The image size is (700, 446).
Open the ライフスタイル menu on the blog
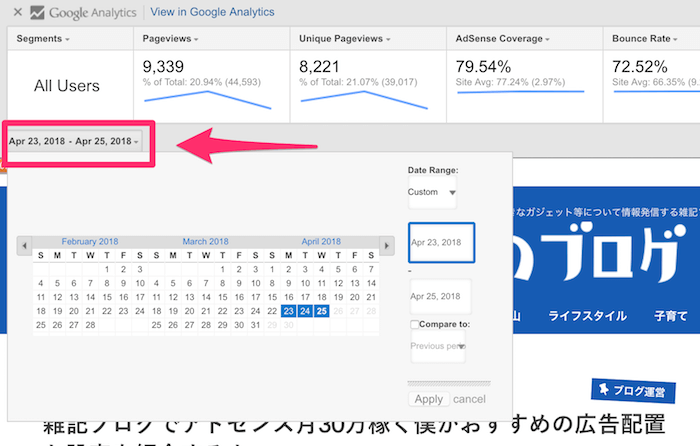coord(588,316)
